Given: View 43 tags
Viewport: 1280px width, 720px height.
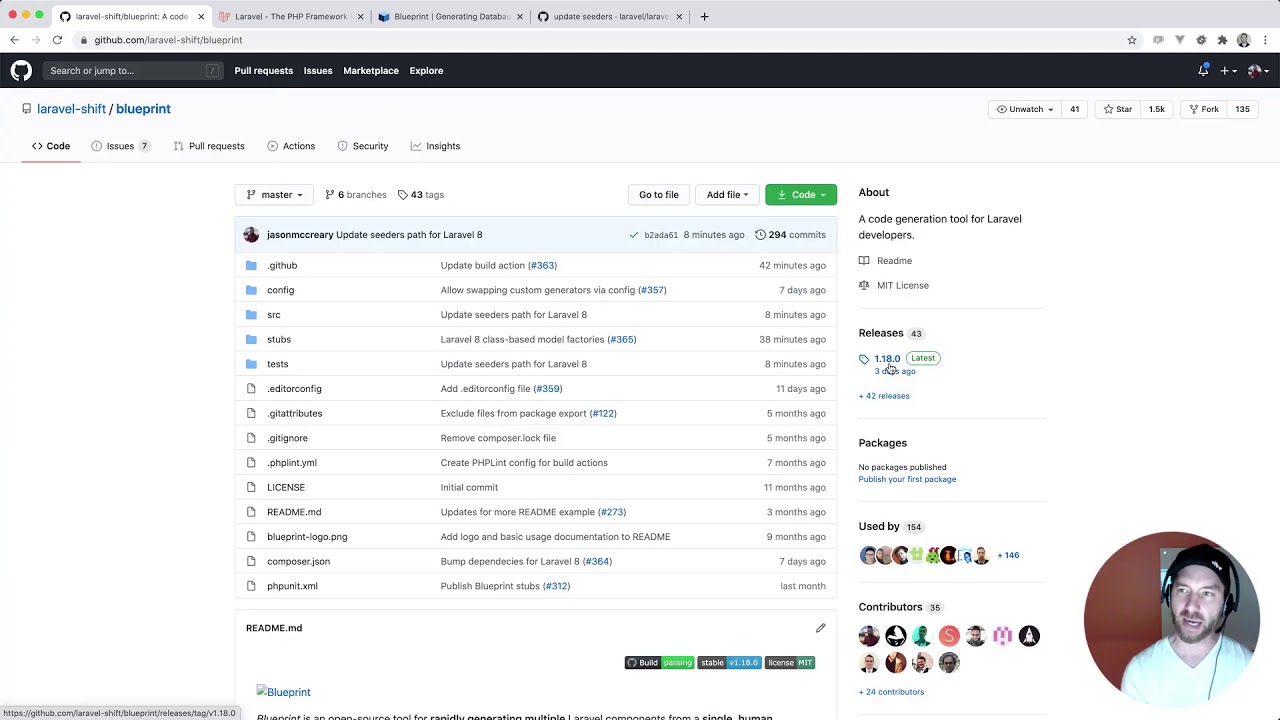Looking at the screenshot, I should pos(421,195).
